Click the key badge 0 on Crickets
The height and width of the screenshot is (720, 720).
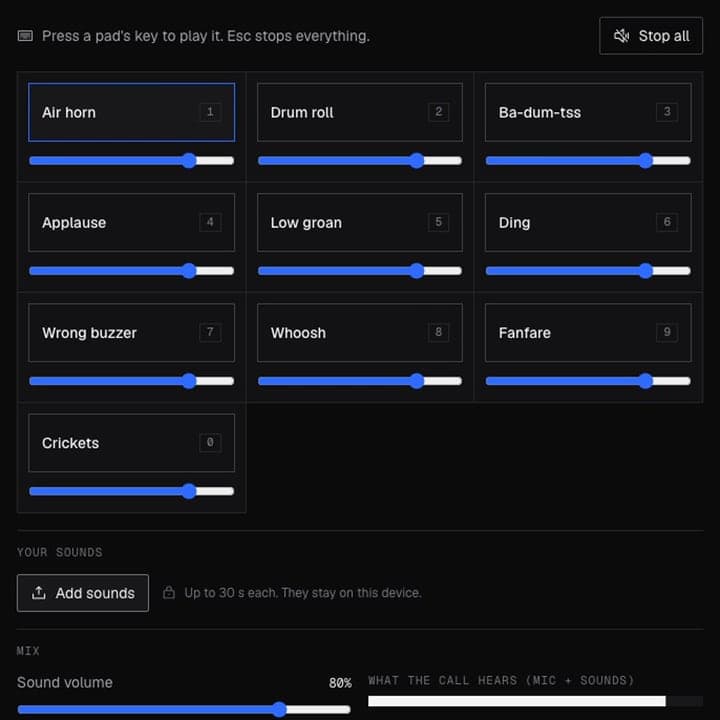pyautogui.click(x=210, y=442)
